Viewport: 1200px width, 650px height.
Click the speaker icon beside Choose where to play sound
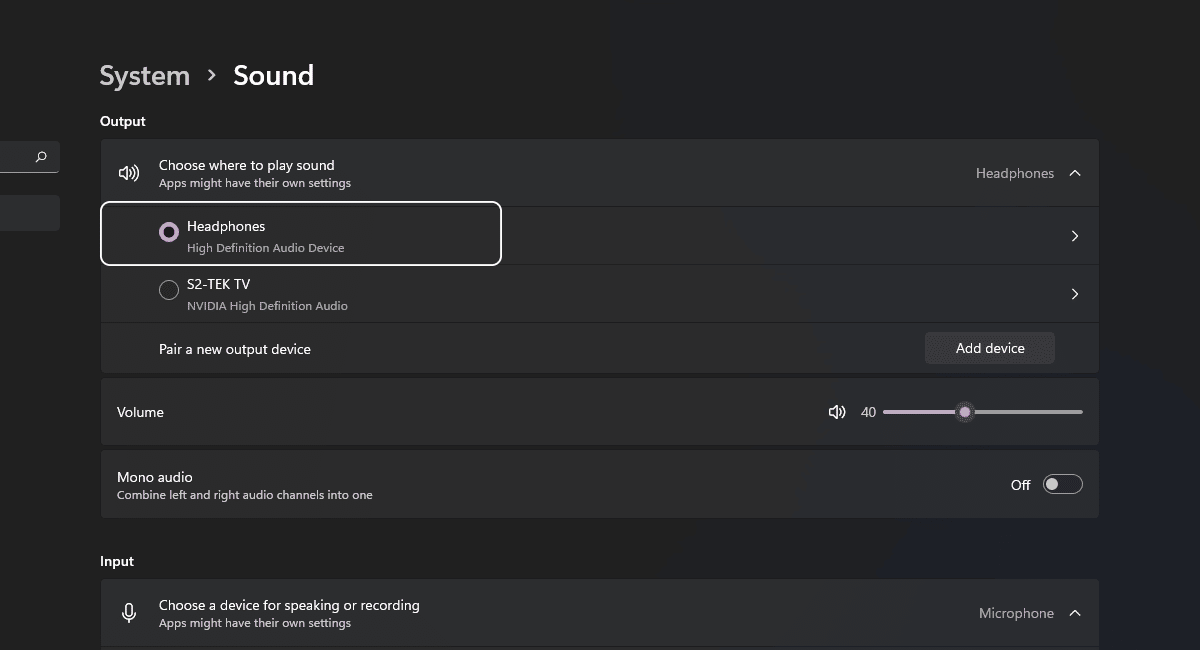pyautogui.click(x=129, y=173)
